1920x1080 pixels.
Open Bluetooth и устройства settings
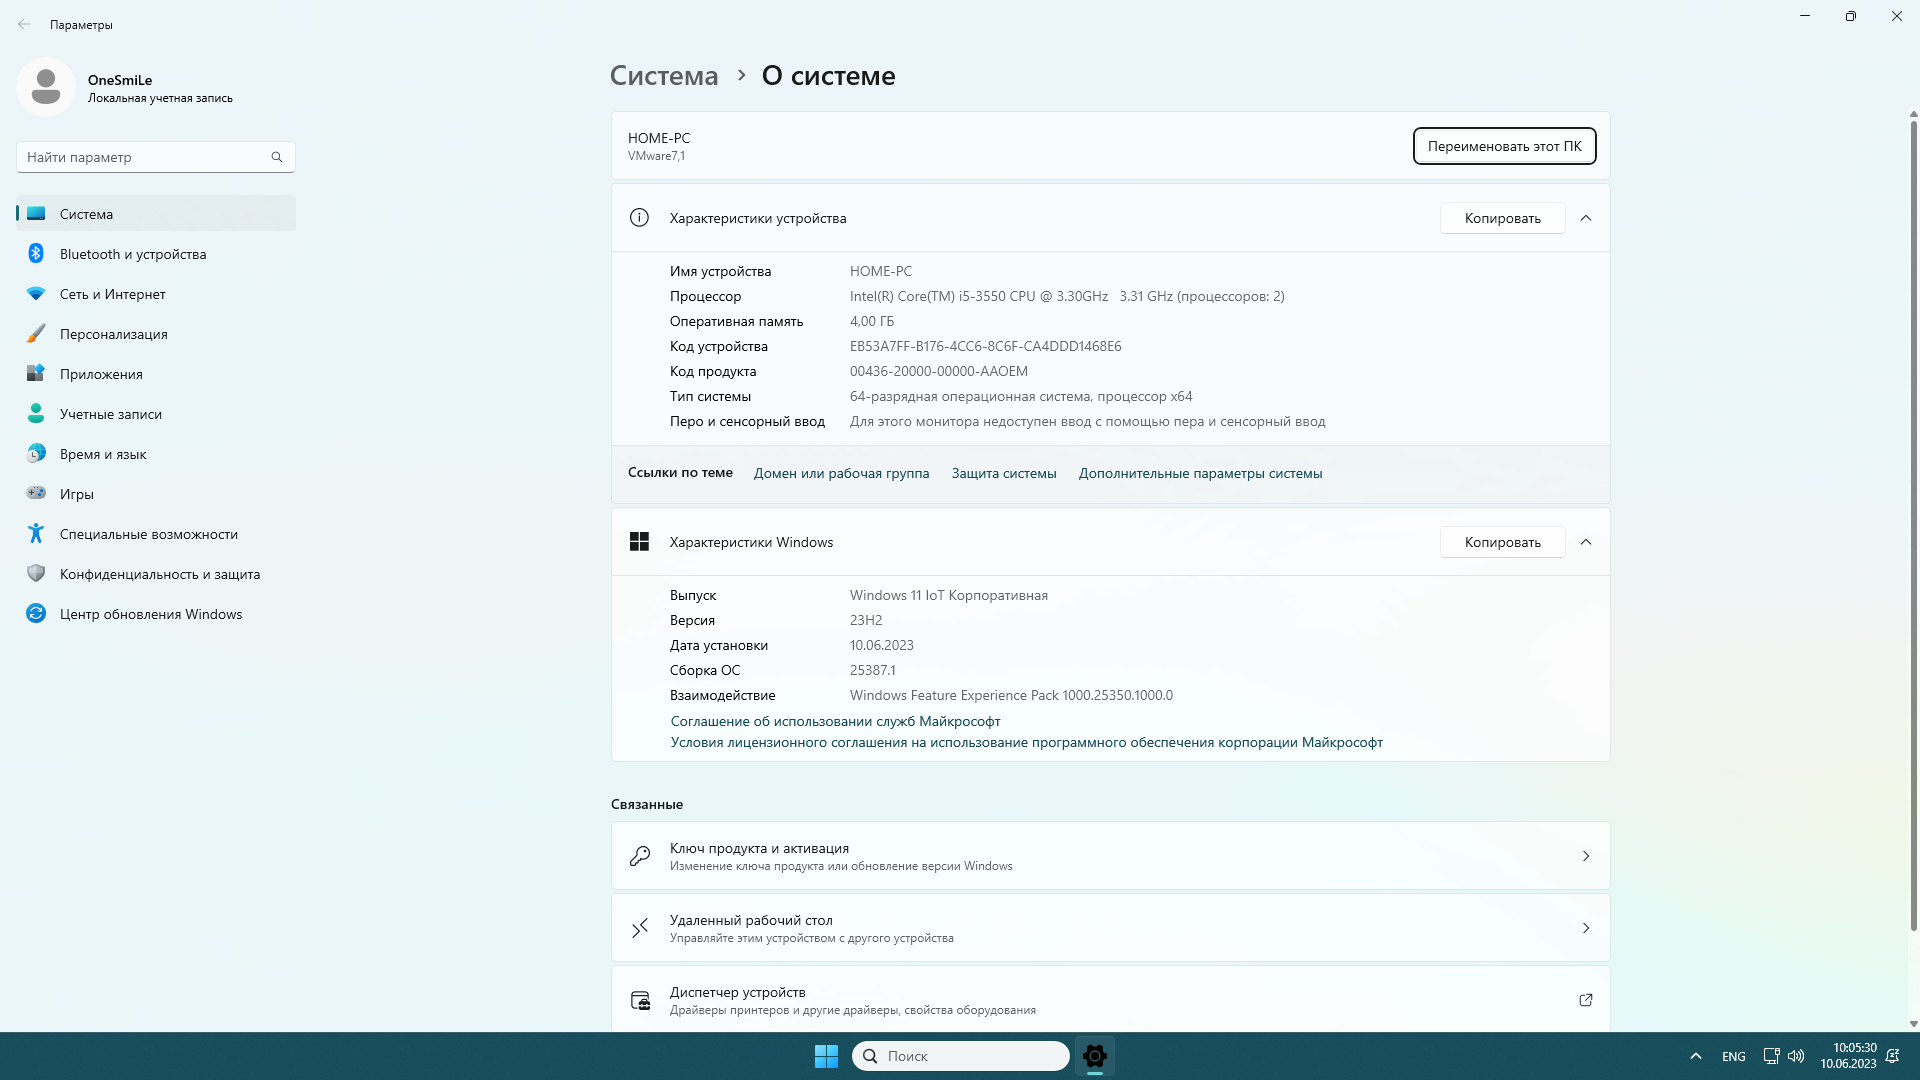click(133, 253)
